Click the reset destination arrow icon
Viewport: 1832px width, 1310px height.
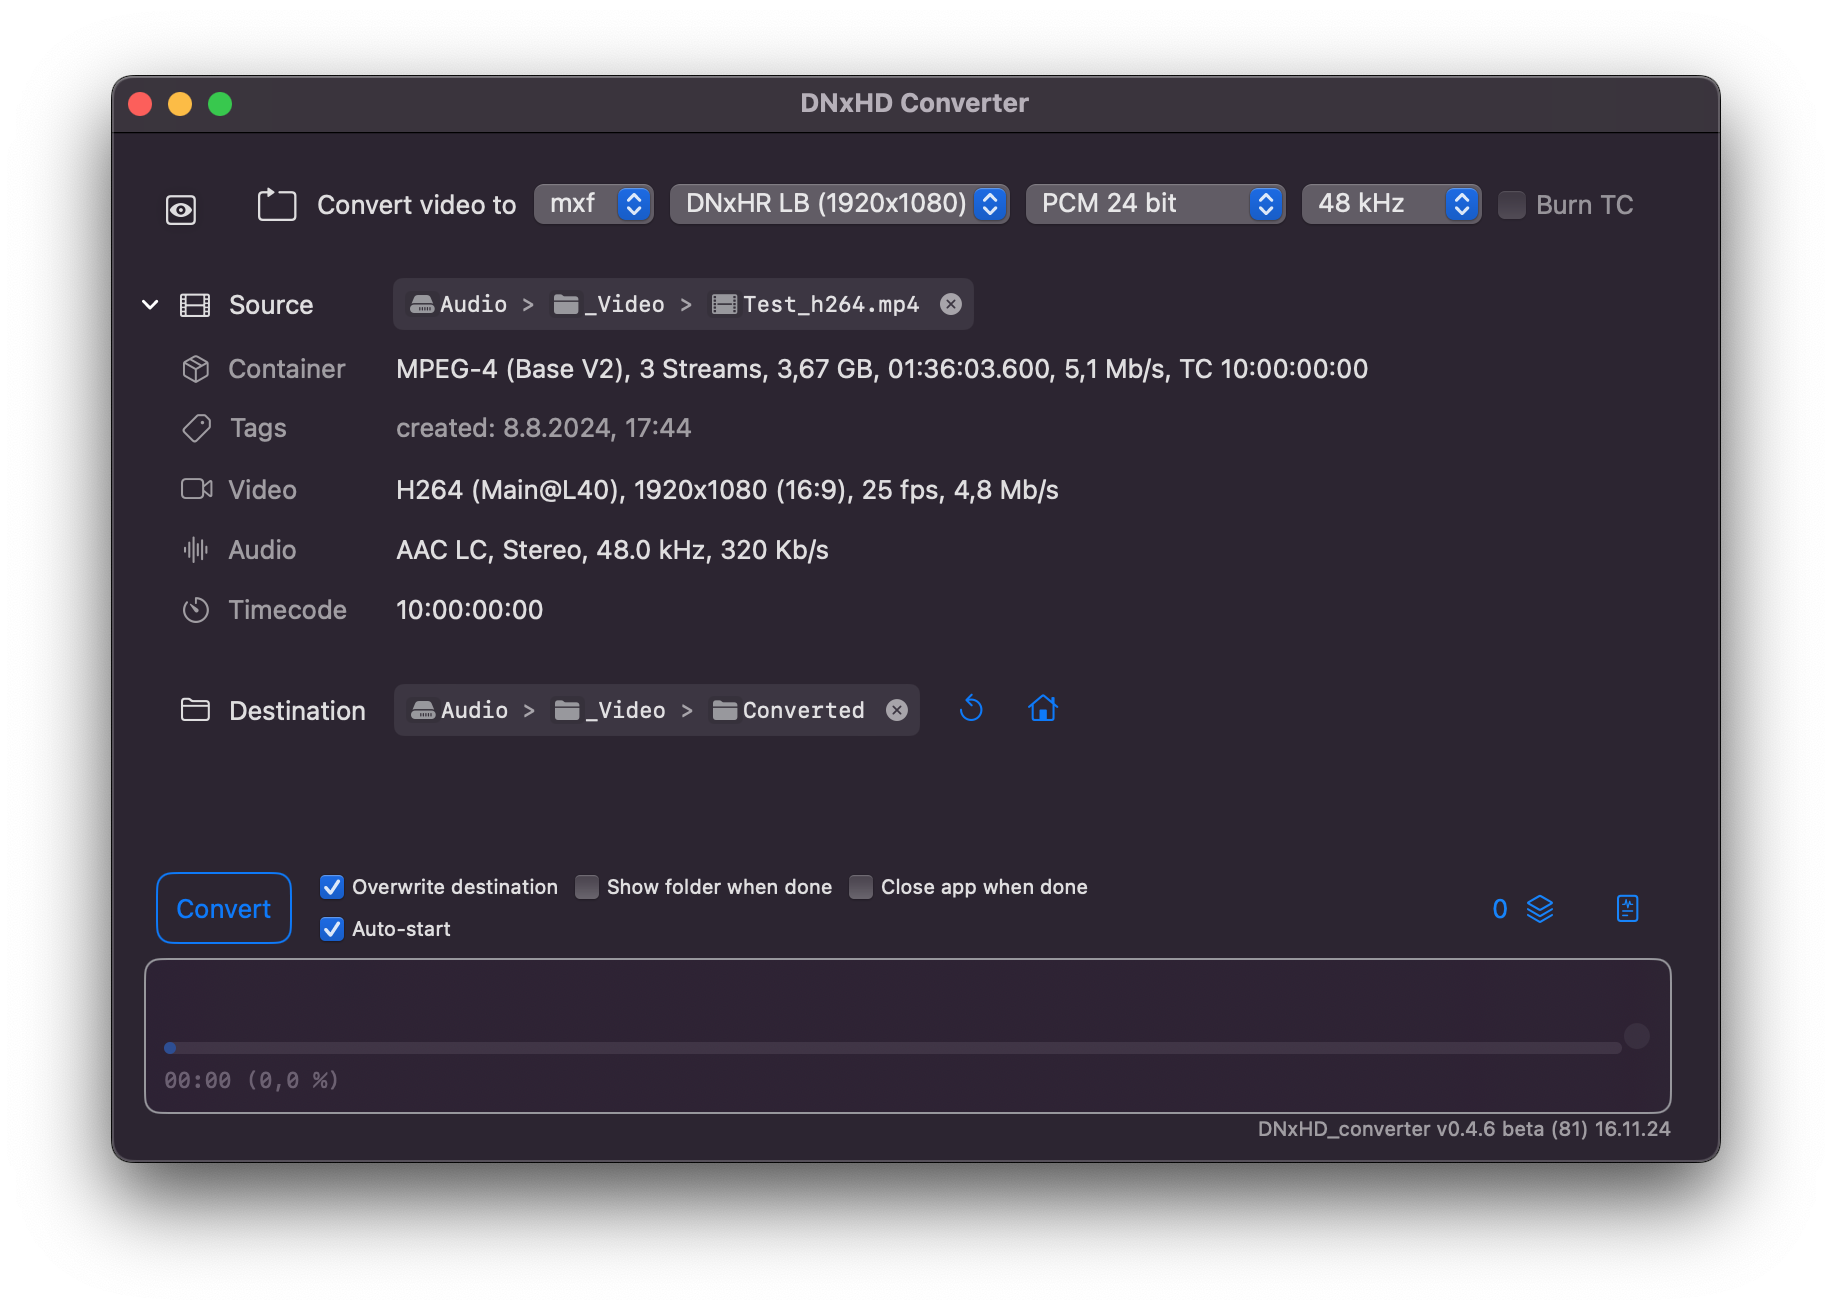pyautogui.click(x=971, y=709)
